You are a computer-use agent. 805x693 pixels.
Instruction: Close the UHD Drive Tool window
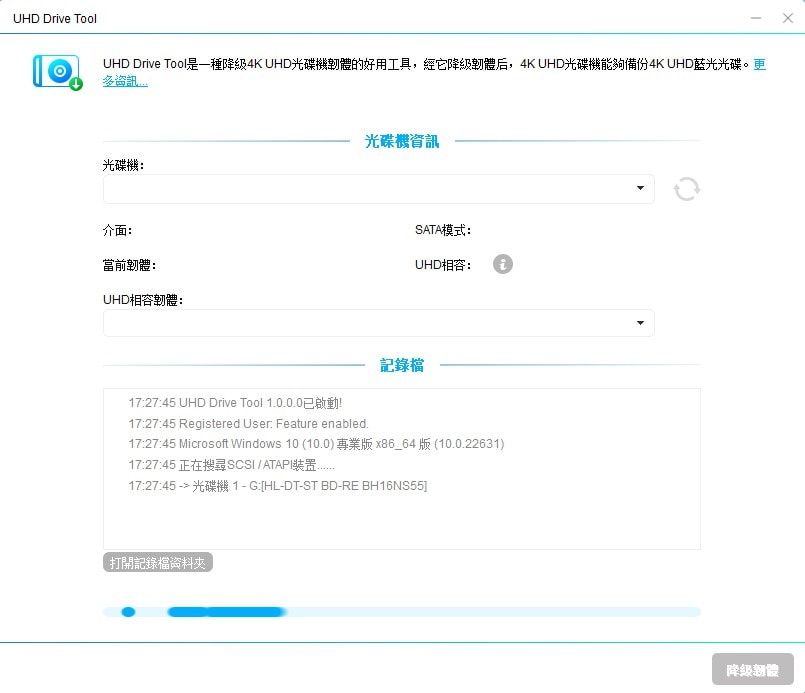click(788, 18)
